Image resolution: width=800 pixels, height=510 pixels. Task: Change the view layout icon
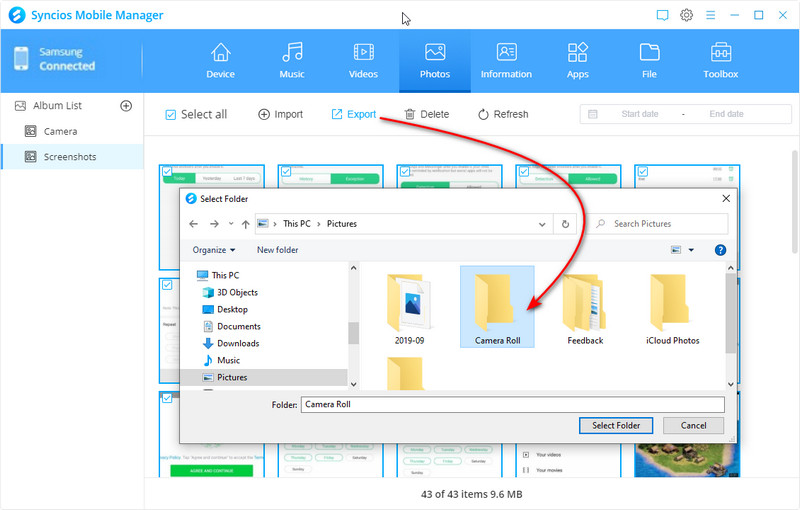point(676,250)
